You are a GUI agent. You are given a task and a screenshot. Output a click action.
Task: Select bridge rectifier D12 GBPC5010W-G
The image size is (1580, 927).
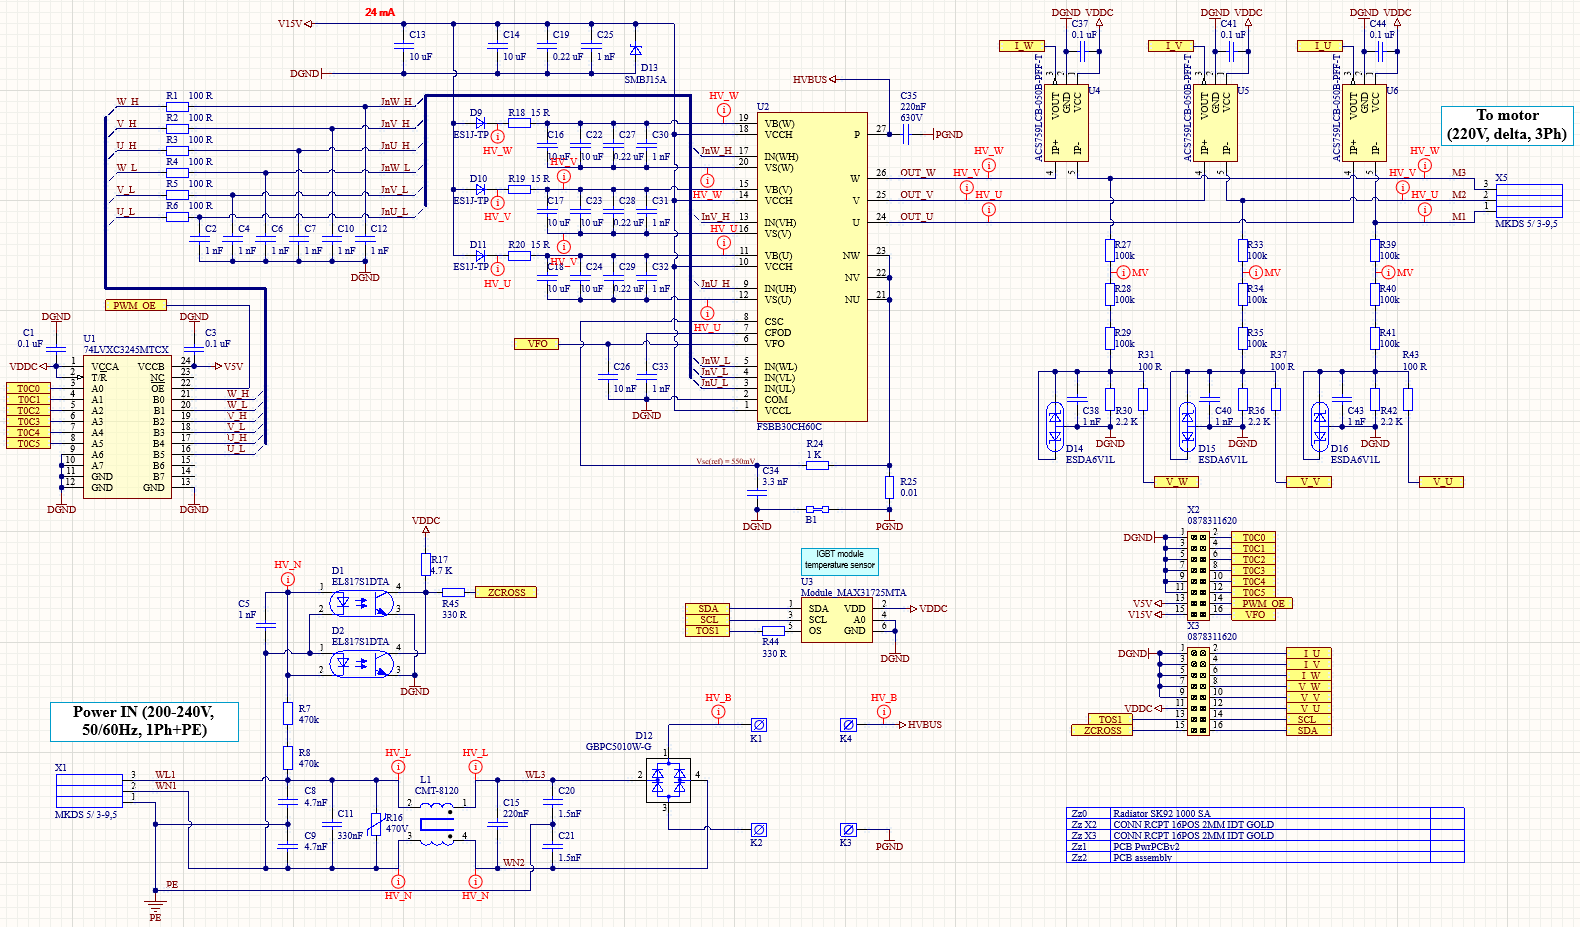click(668, 780)
